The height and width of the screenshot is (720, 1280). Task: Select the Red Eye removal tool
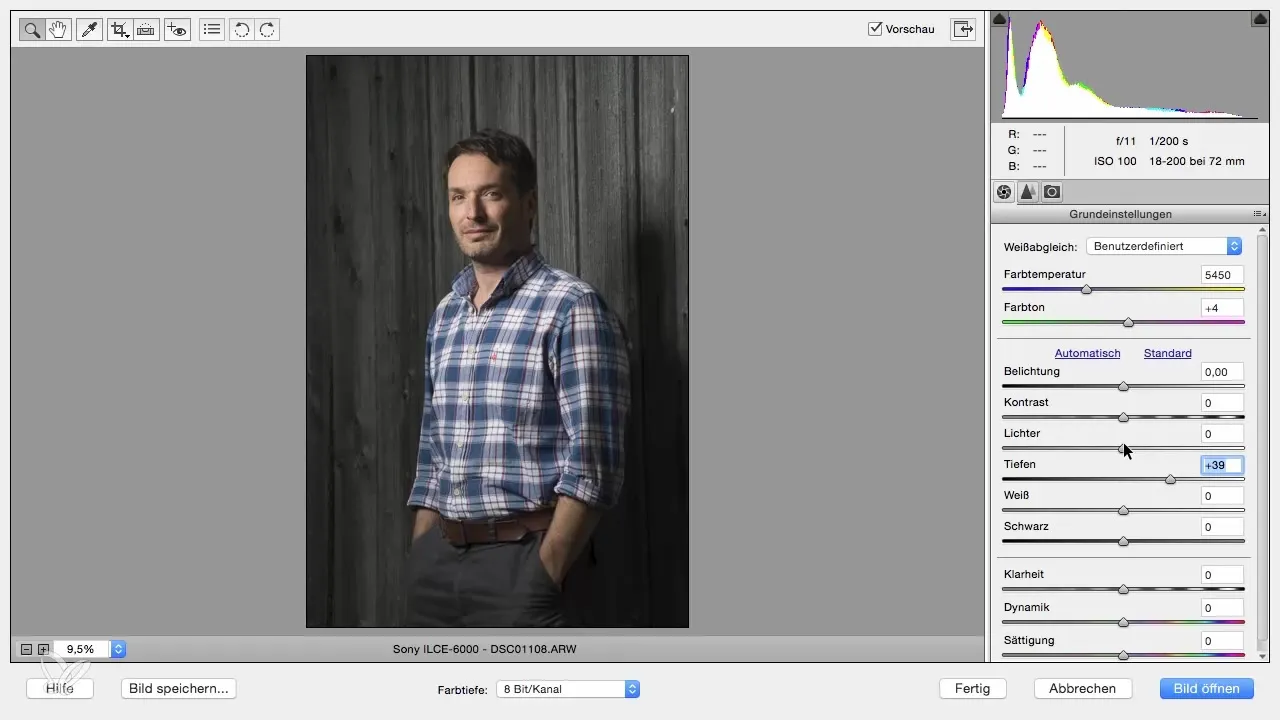pyautogui.click(x=178, y=30)
